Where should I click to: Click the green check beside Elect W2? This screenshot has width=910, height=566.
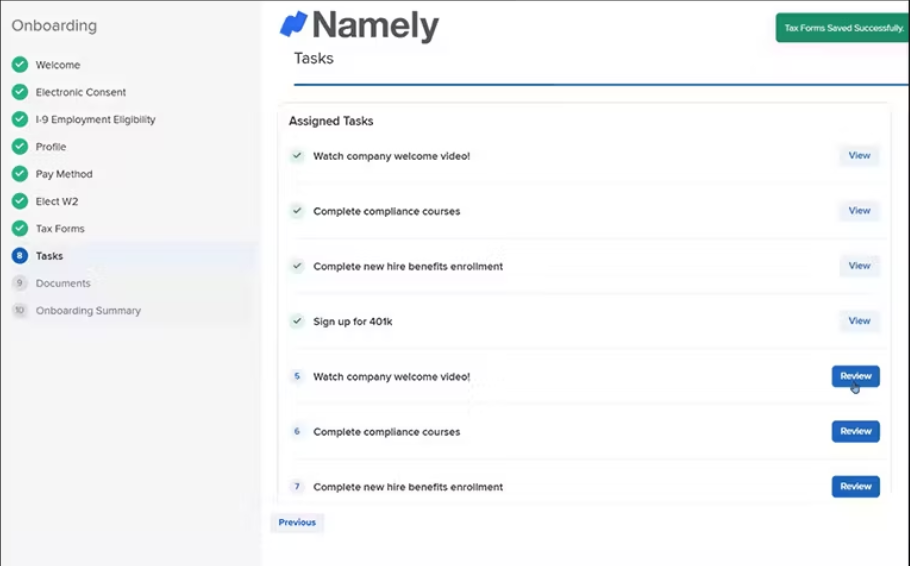click(x=20, y=201)
